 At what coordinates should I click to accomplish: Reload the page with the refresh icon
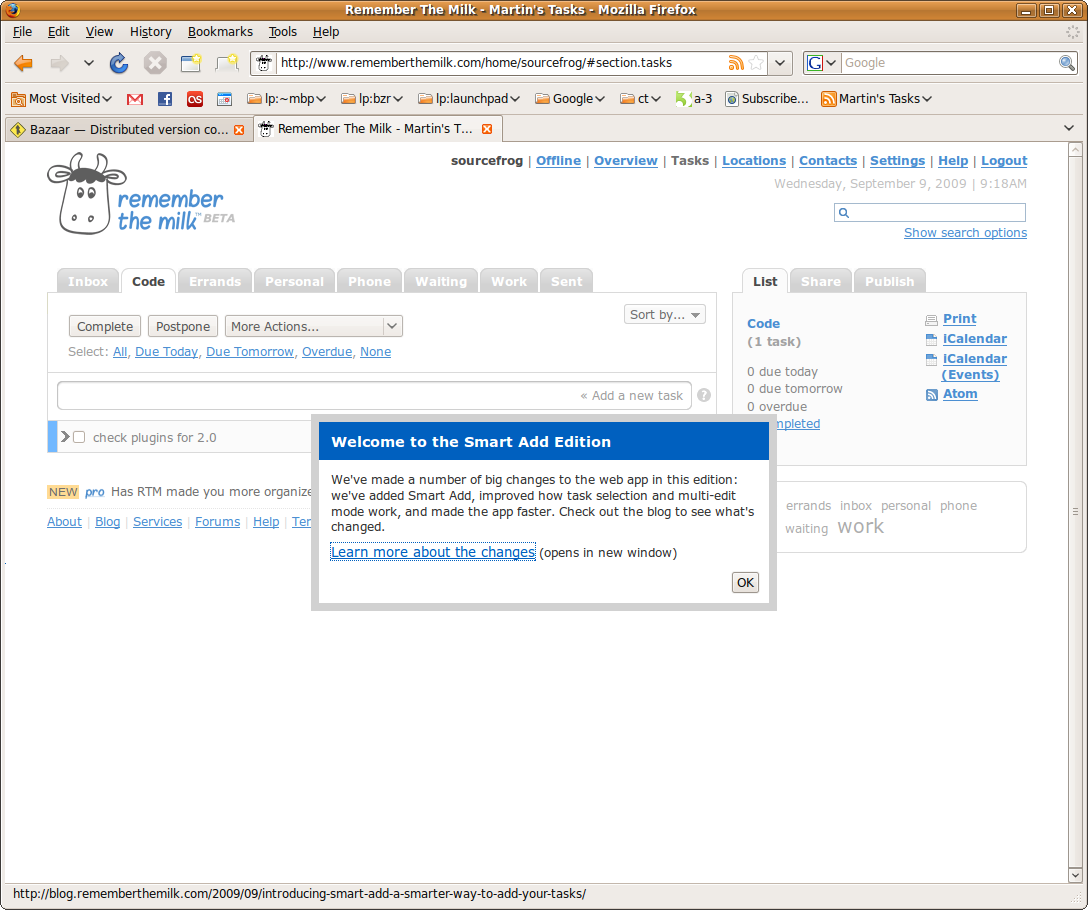[119, 63]
